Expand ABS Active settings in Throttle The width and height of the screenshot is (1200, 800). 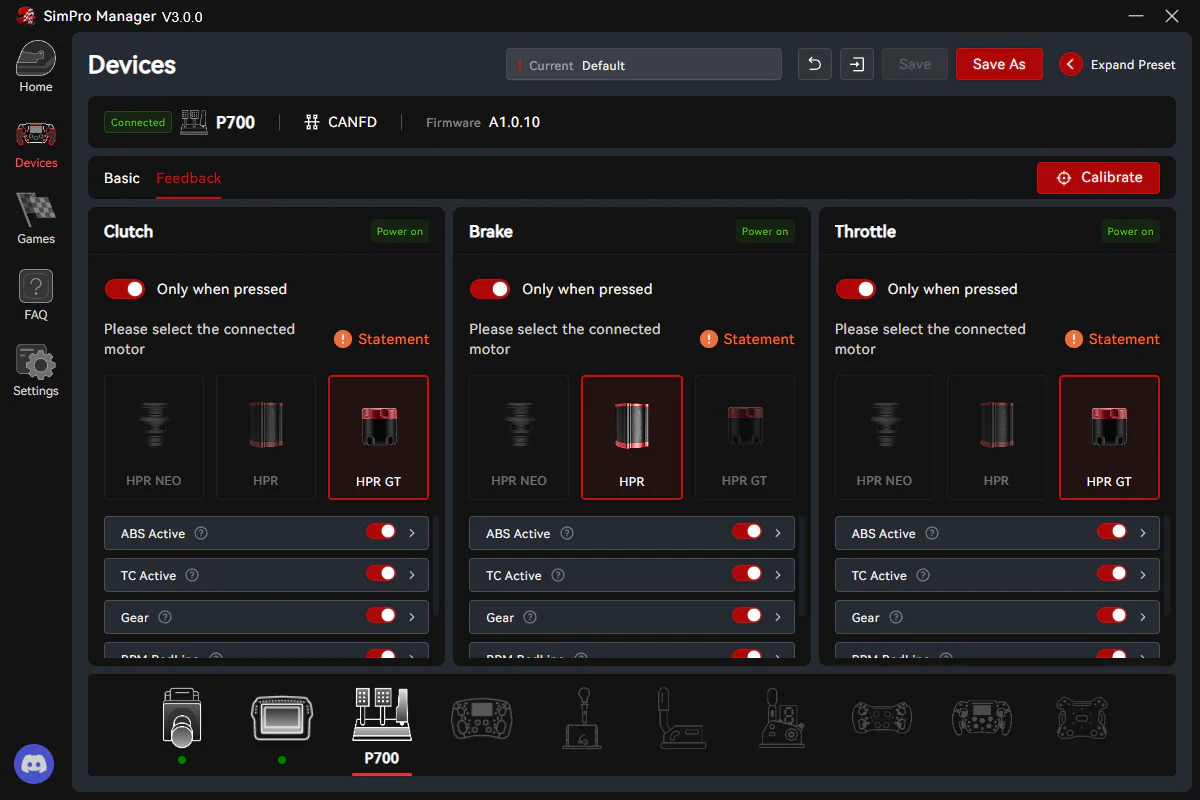click(1143, 534)
